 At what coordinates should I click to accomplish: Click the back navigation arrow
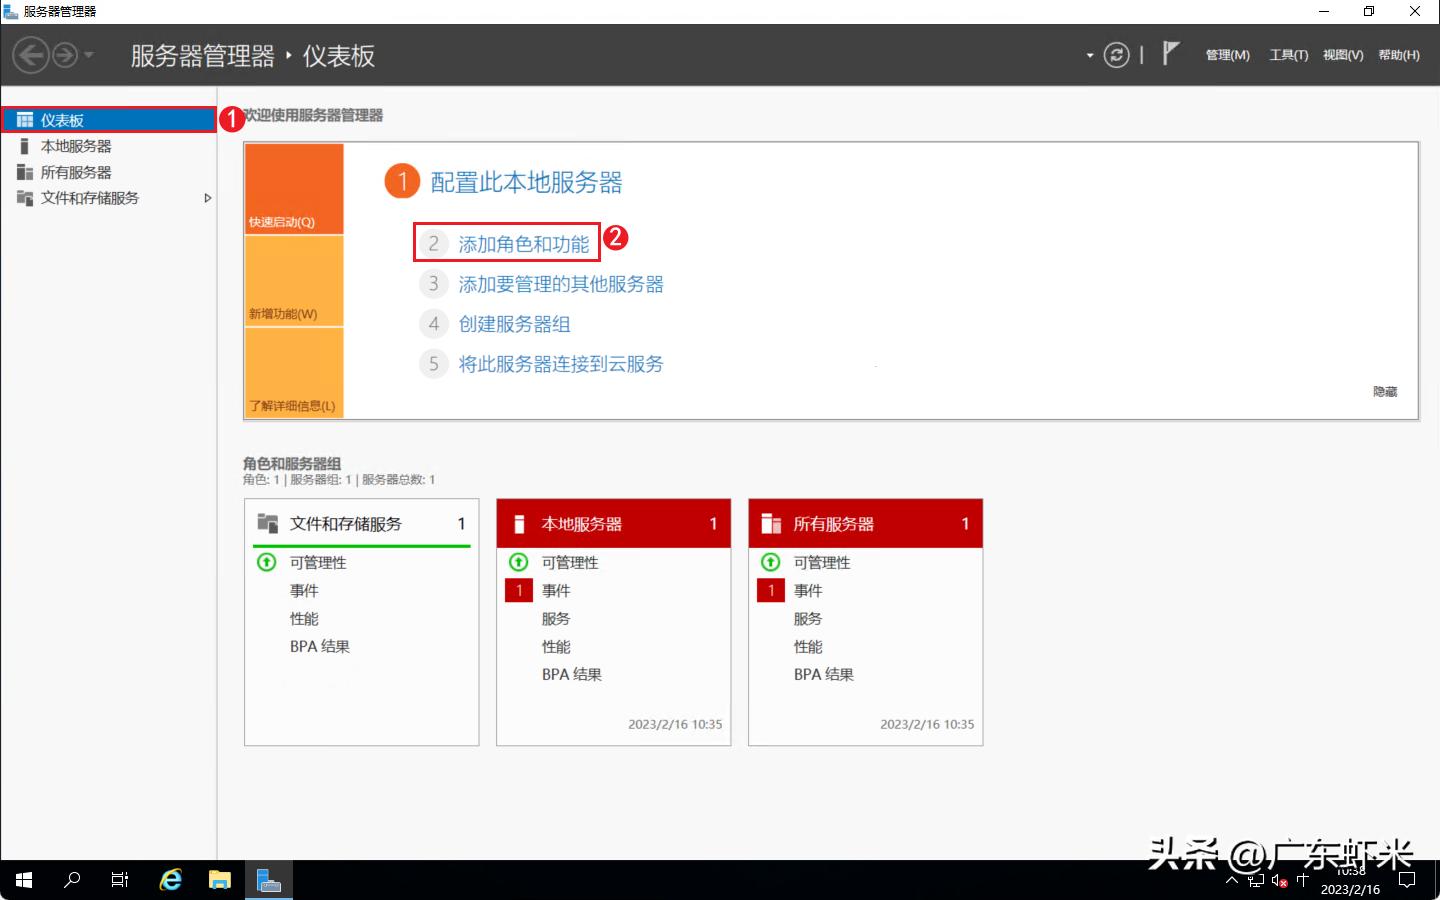click(29, 55)
